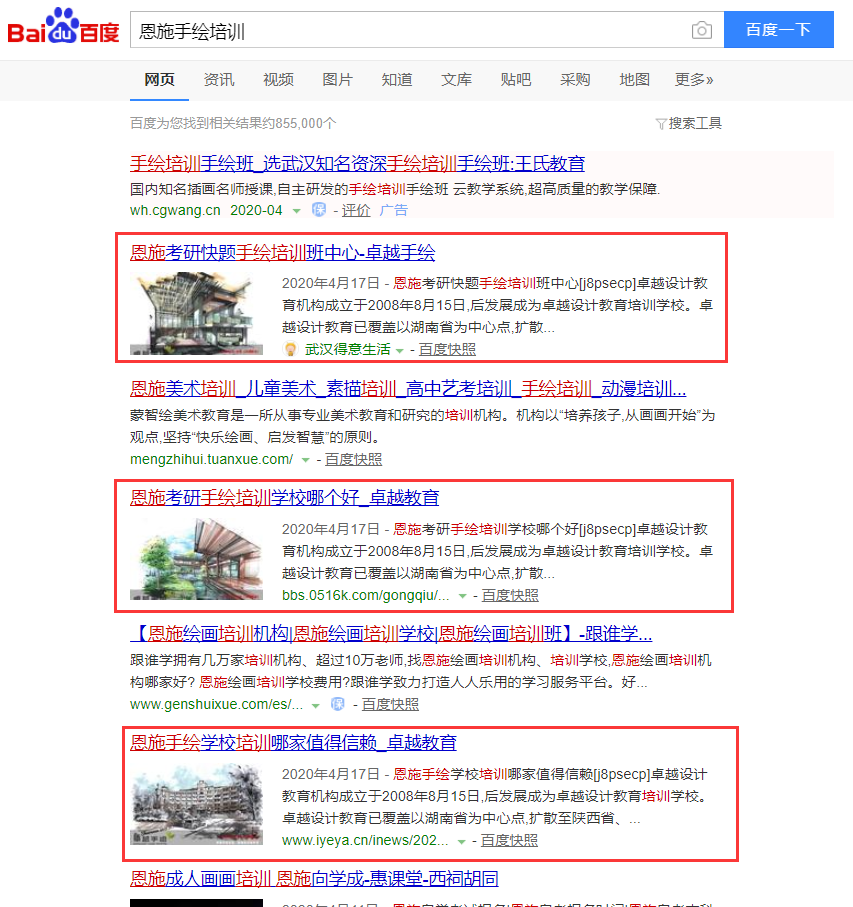853x907 pixels.
Task: Open ad result 手绘培训手绘班 王氏教育
Action: 357,164
